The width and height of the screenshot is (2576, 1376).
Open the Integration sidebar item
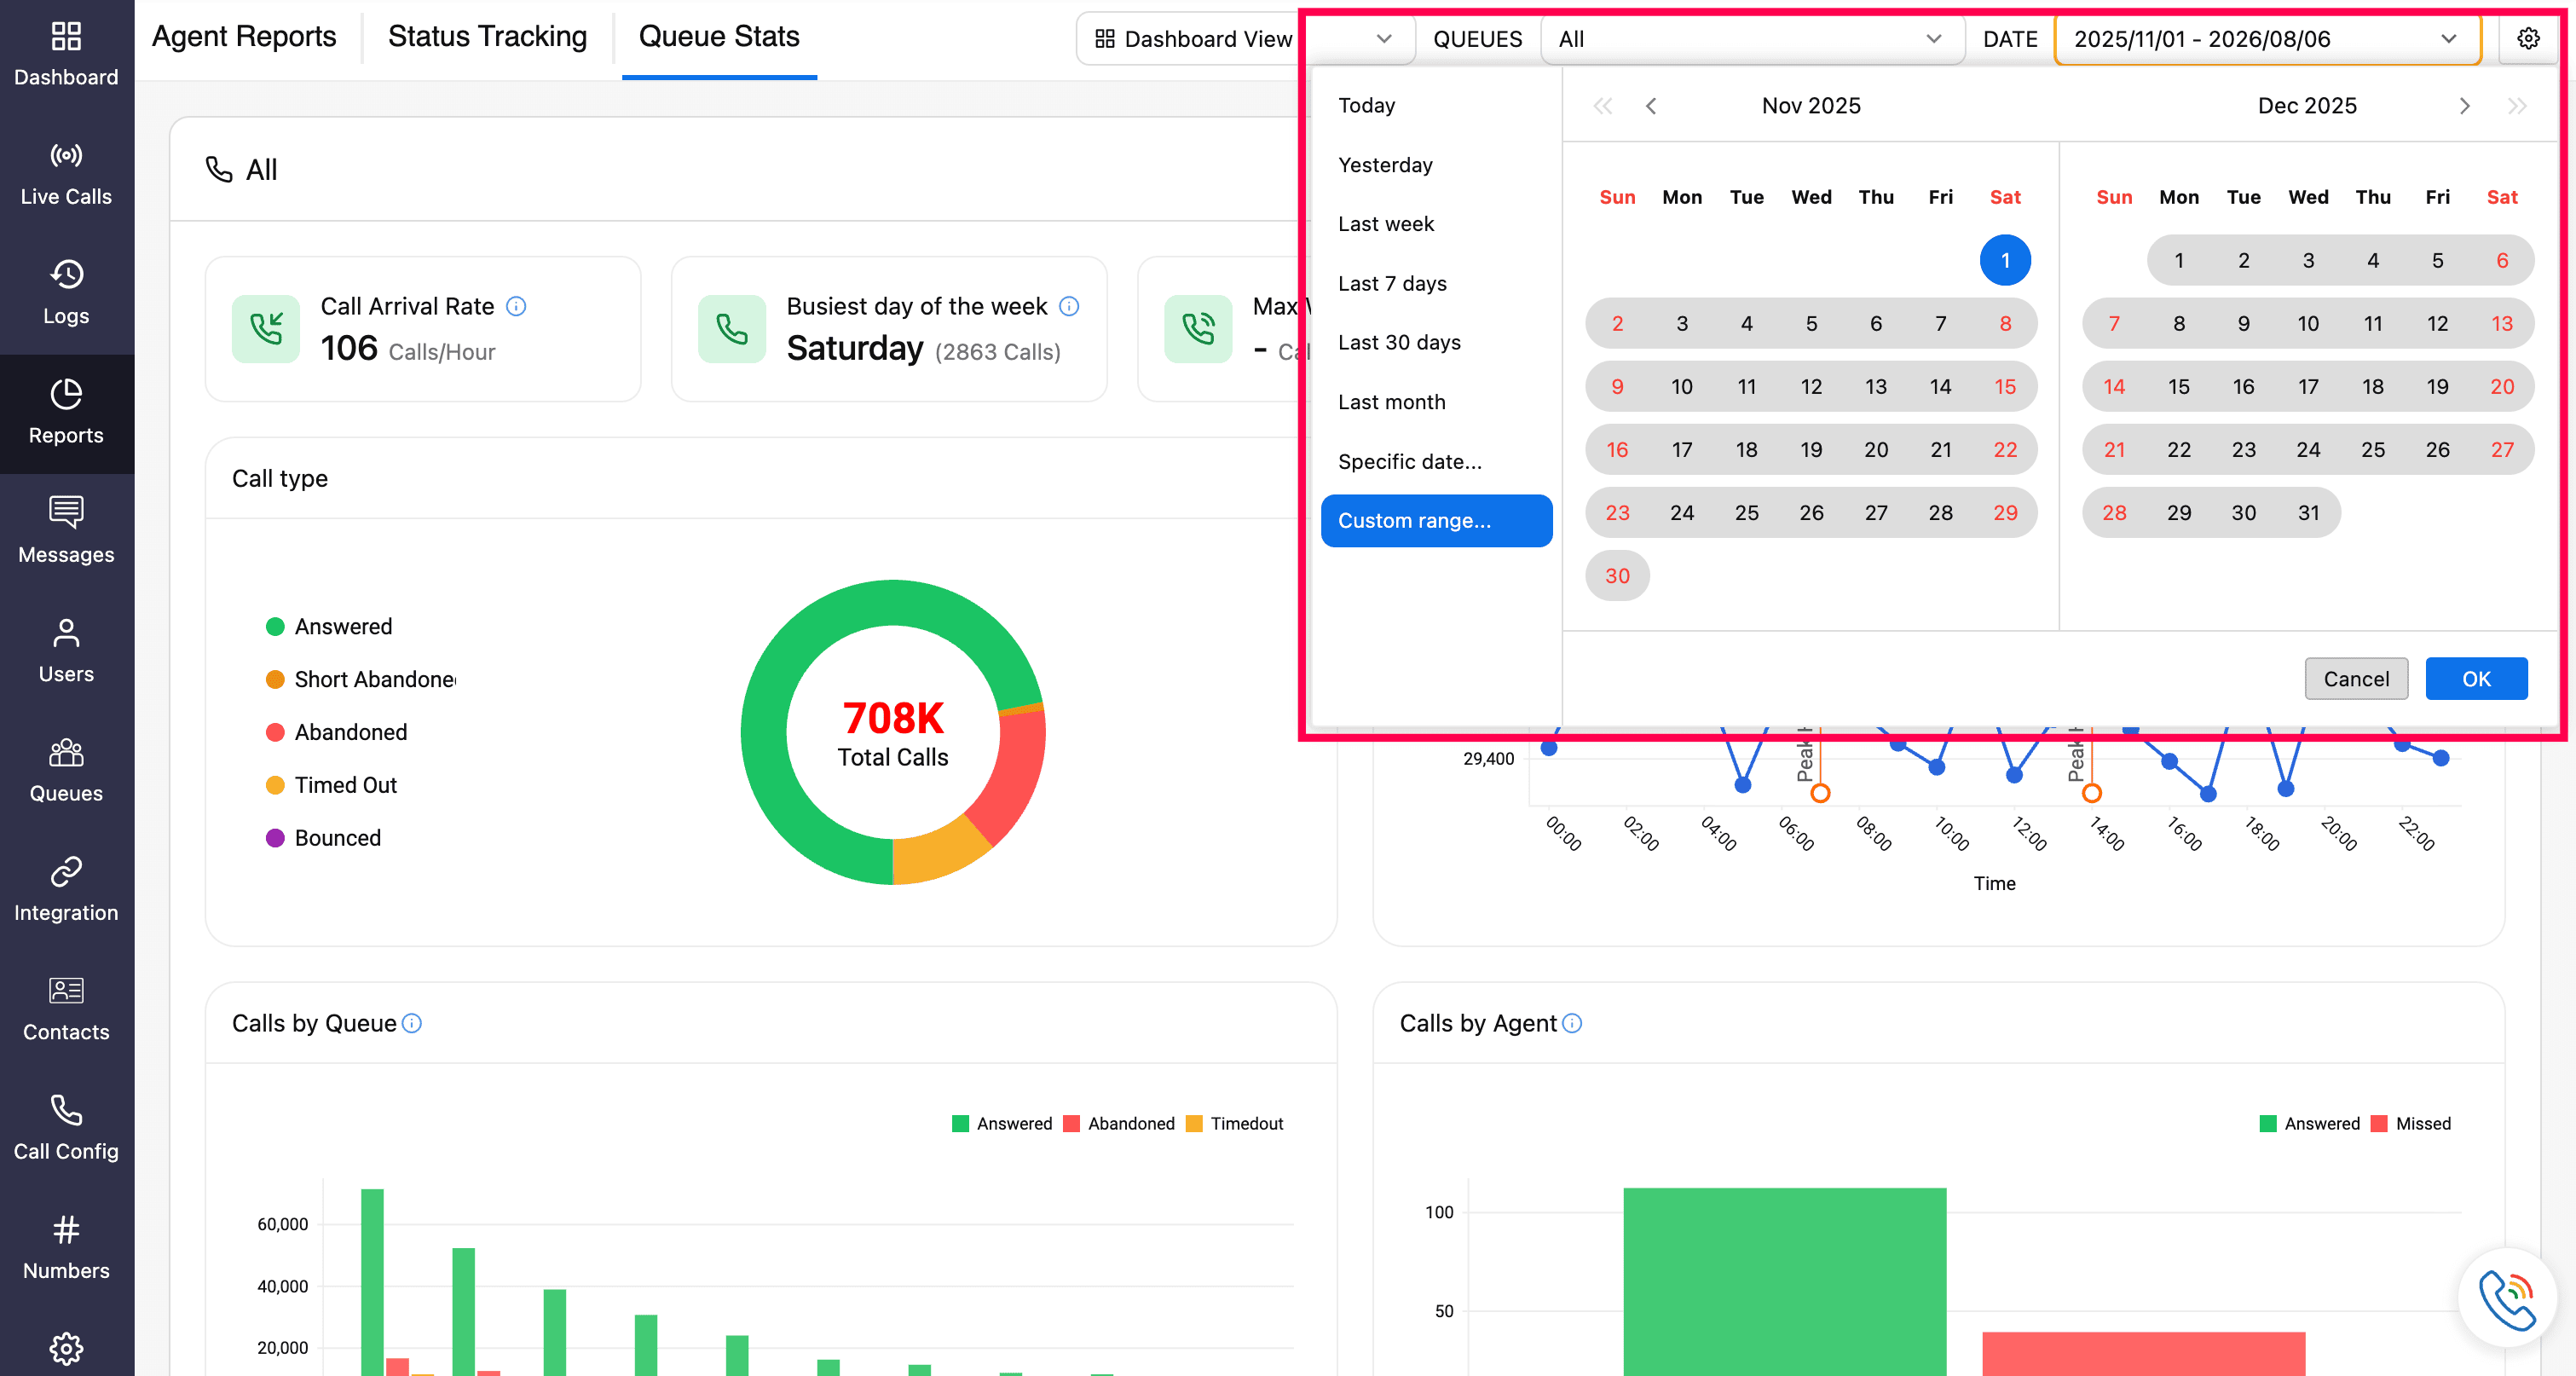(x=66, y=890)
